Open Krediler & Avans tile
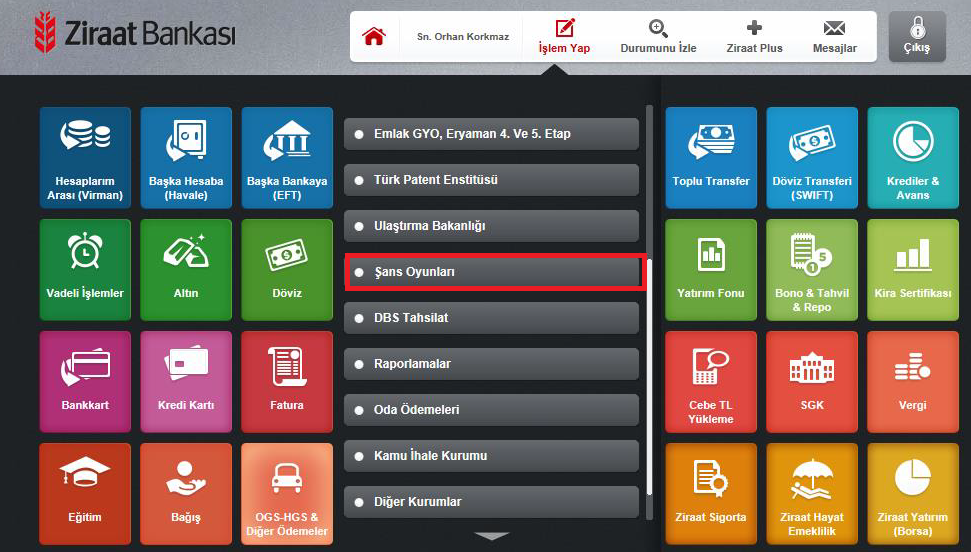The width and height of the screenshot is (971, 552). point(913,158)
